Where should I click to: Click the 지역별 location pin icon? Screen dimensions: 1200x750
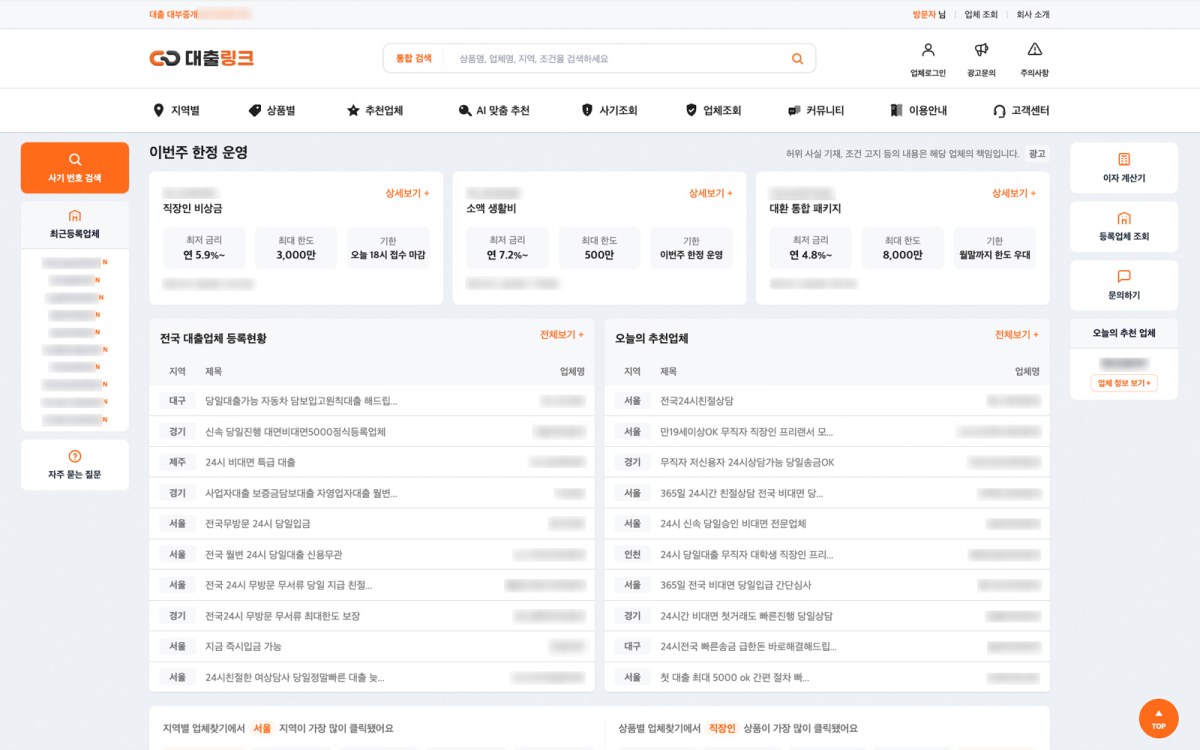[x=158, y=110]
